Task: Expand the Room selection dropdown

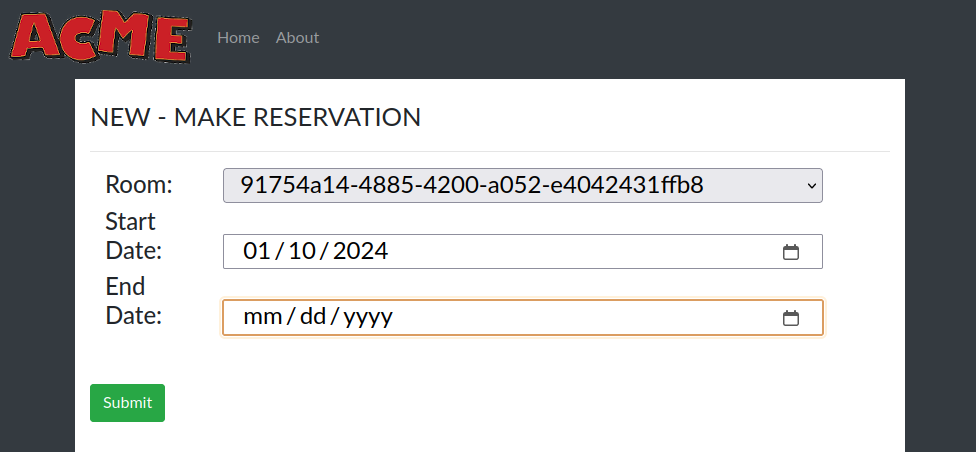Action: pyautogui.click(x=522, y=185)
